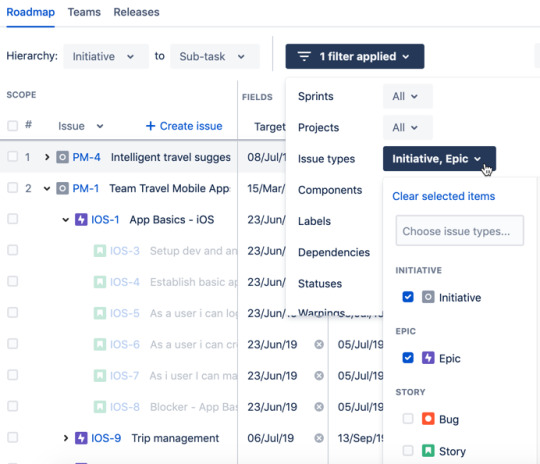This screenshot has width=540, height=464.
Task: Expand the PM-4 row
Action: 47,157
